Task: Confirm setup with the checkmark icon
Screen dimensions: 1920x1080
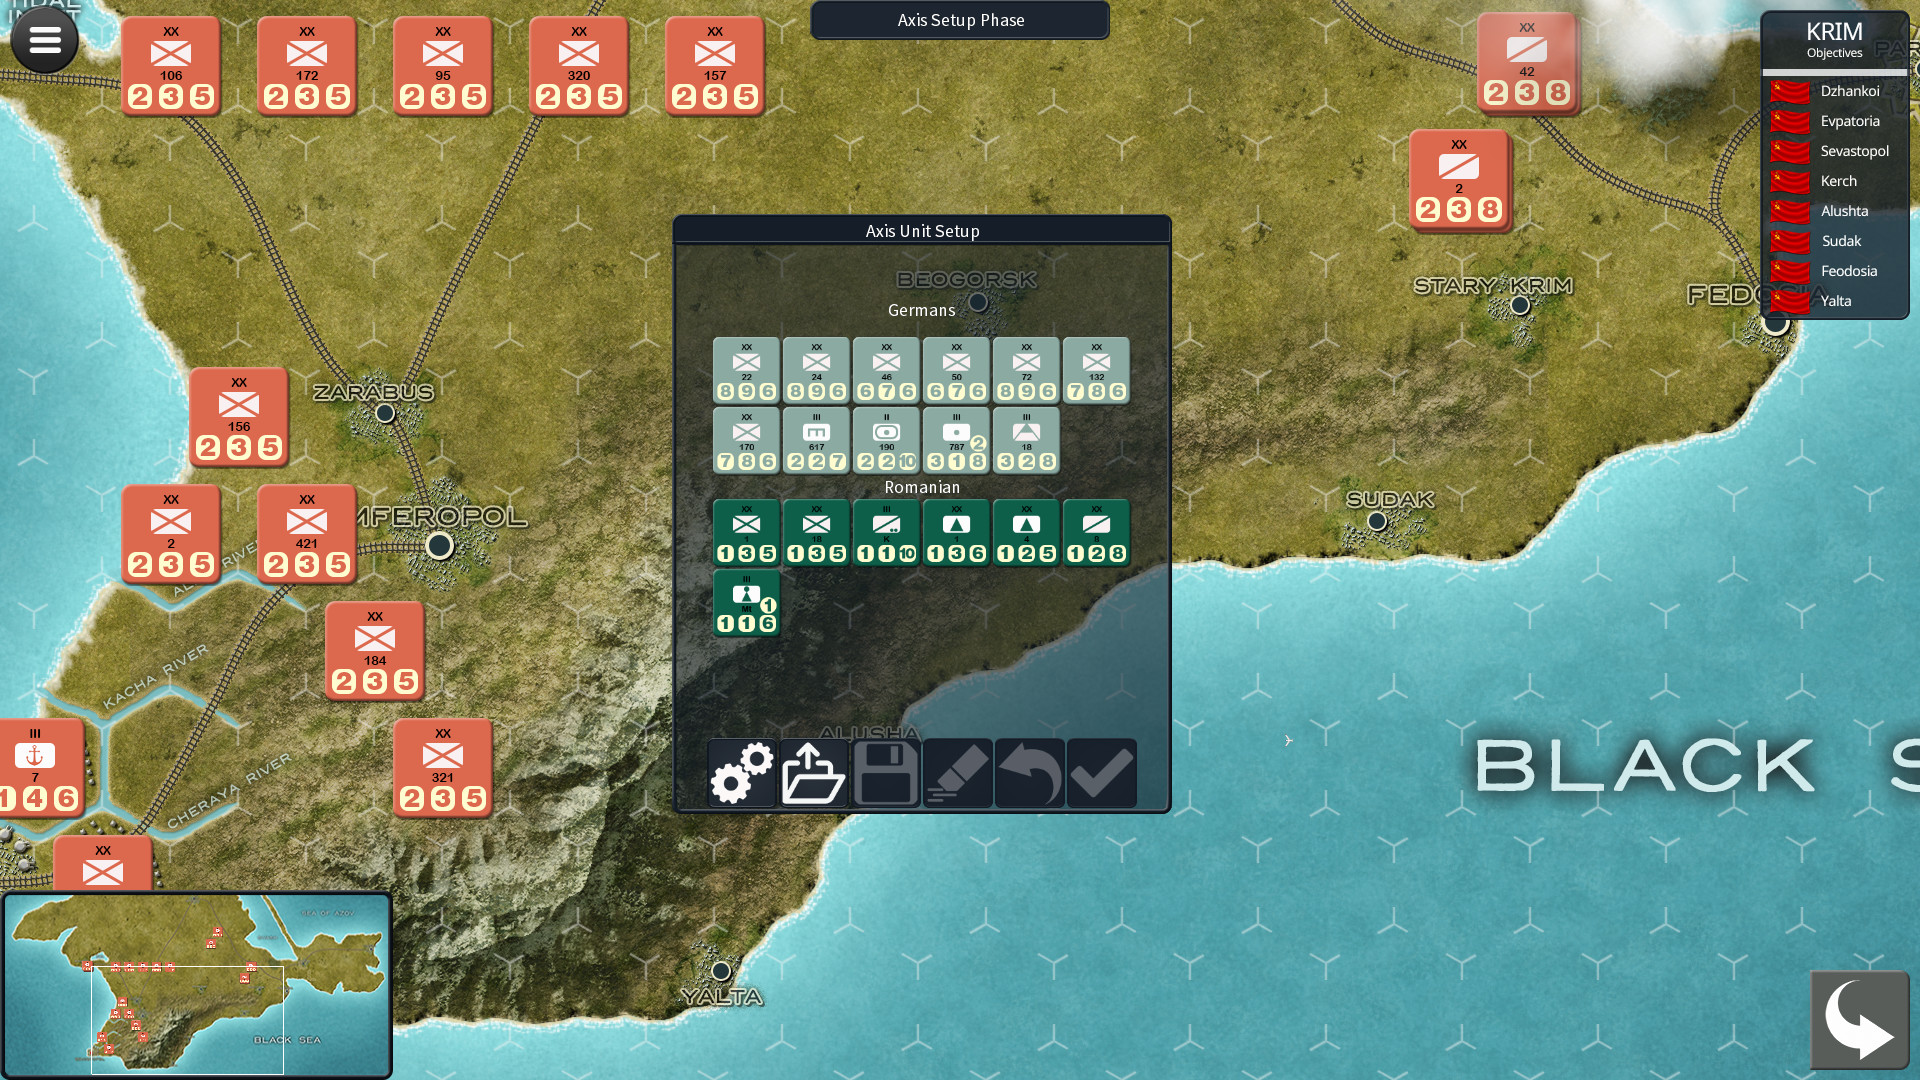Action: click(1101, 774)
